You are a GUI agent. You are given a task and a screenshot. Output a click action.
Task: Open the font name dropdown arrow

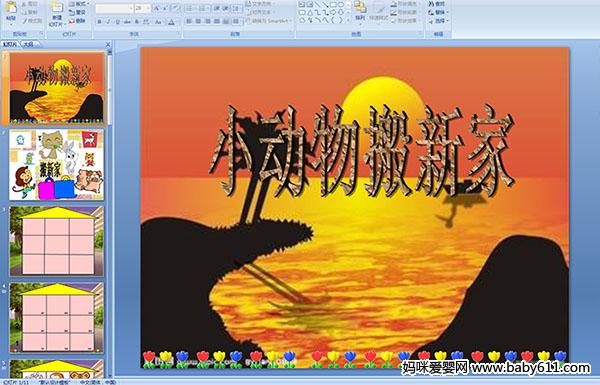[131, 8]
